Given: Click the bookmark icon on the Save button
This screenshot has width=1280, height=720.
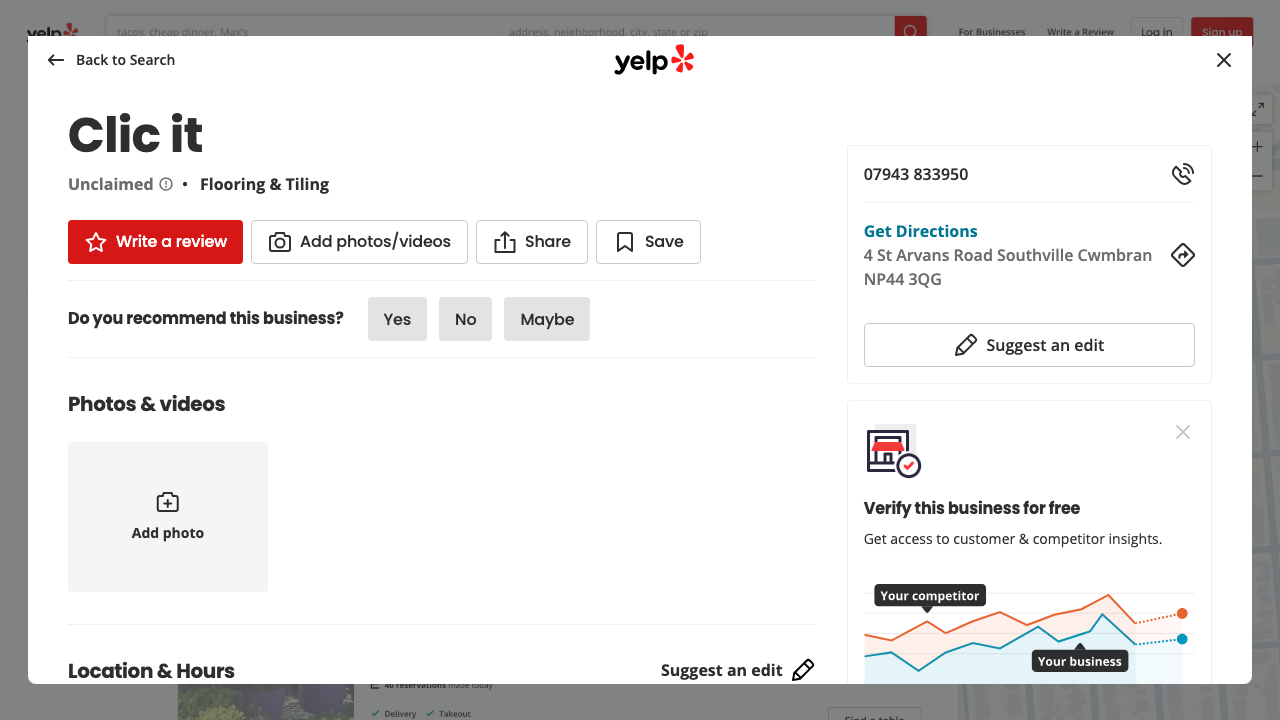Looking at the screenshot, I should point(624,241).
